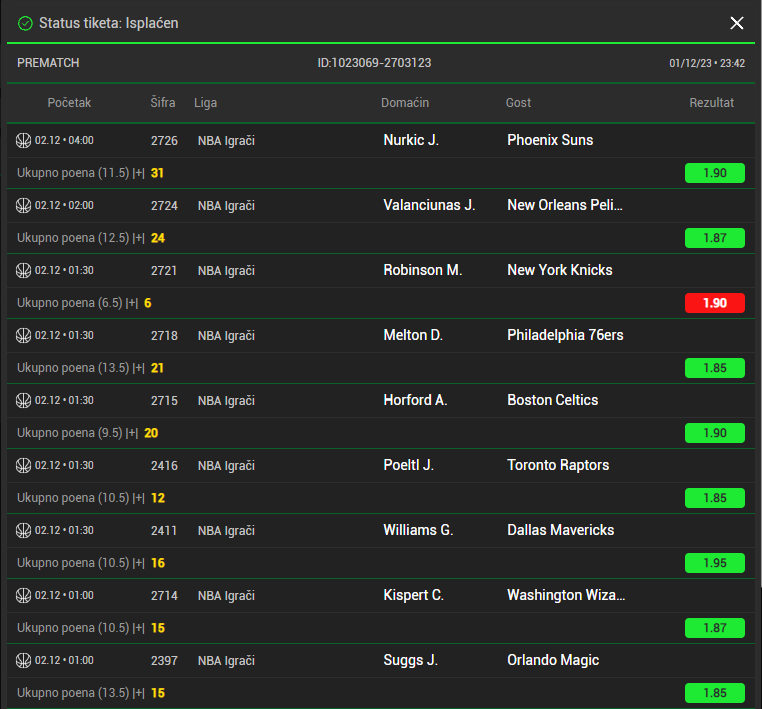Click the Liga column header
Viewport: 762px width, 709px height.
206,103
